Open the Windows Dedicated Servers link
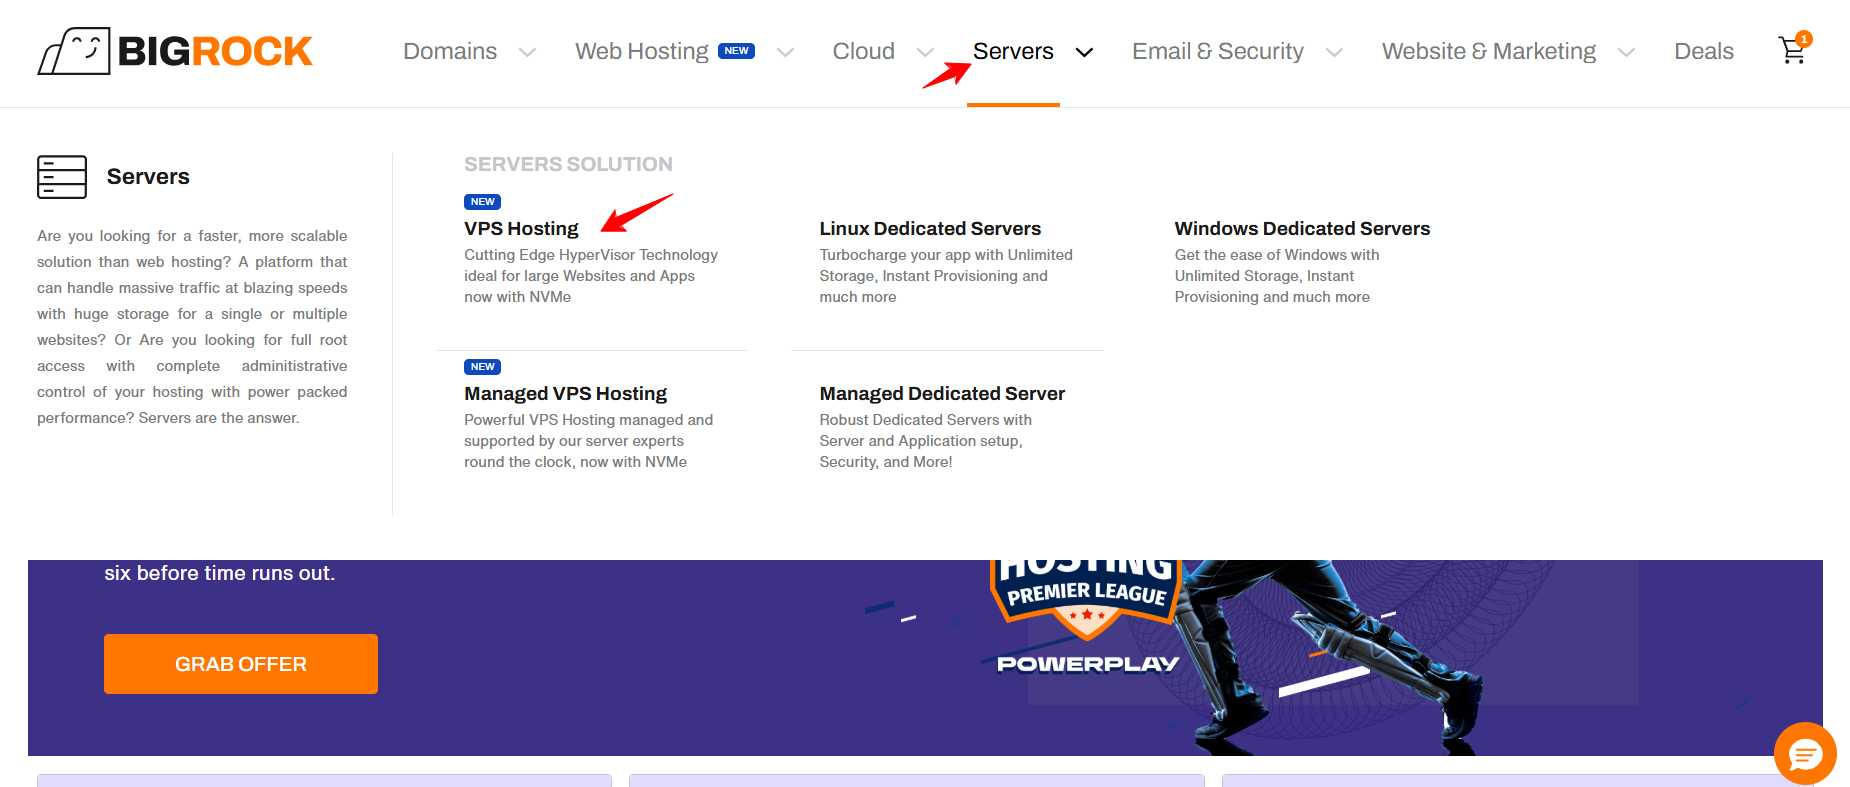 [x=1302, y=229]
